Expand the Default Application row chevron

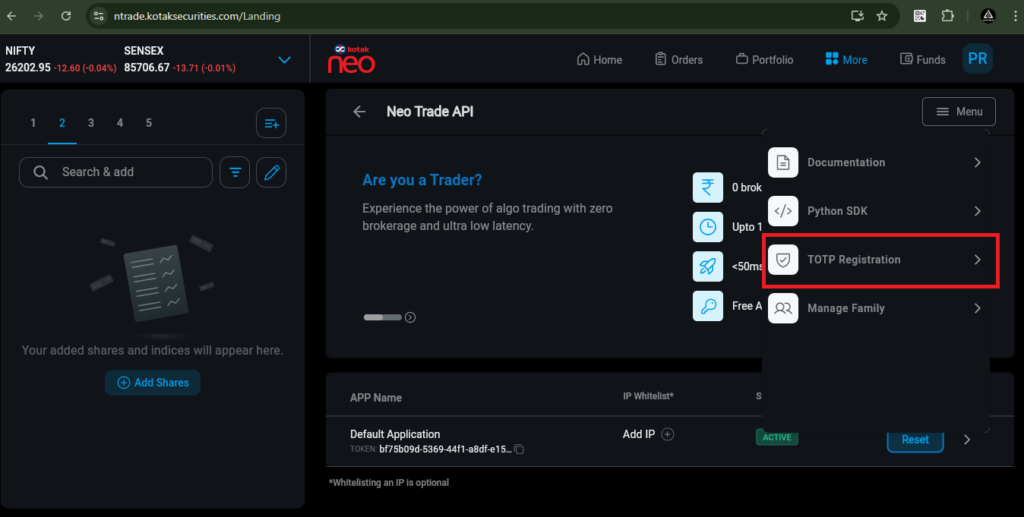[966, 439]
